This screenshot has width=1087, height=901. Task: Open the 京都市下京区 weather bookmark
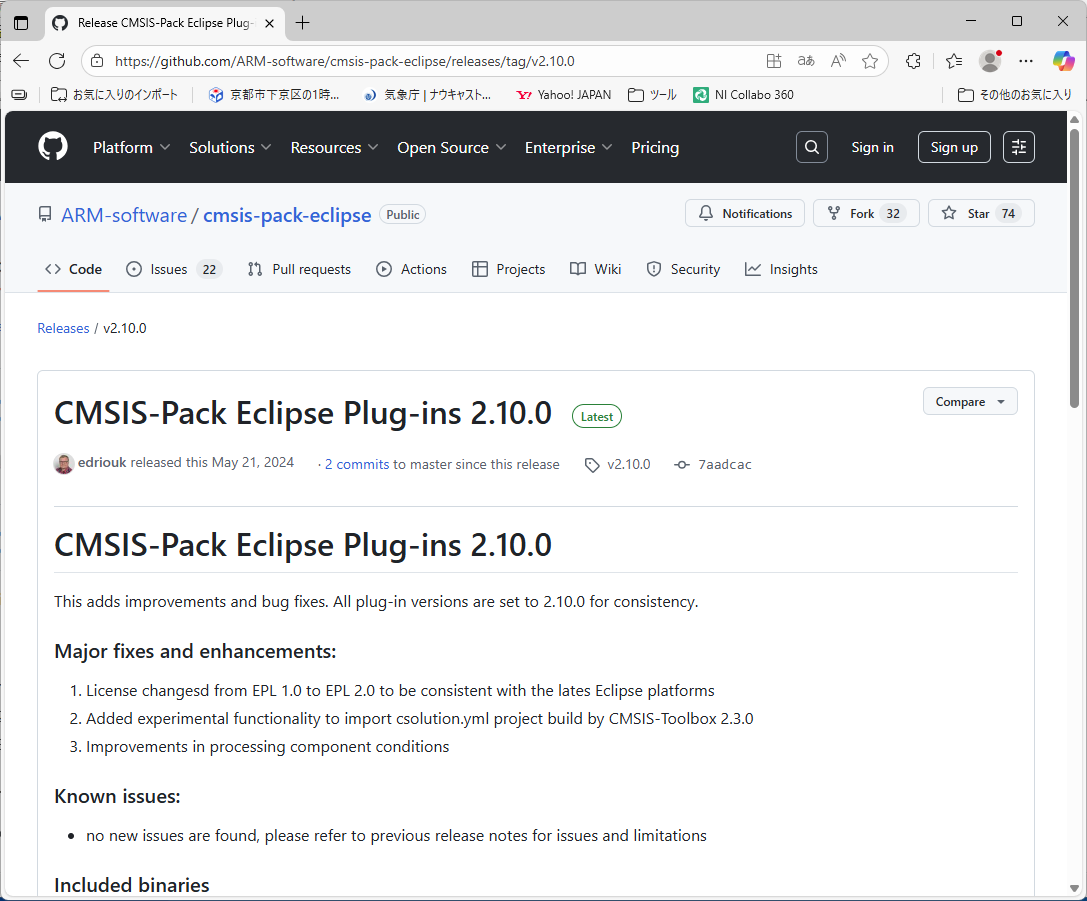tap(274, 95)
